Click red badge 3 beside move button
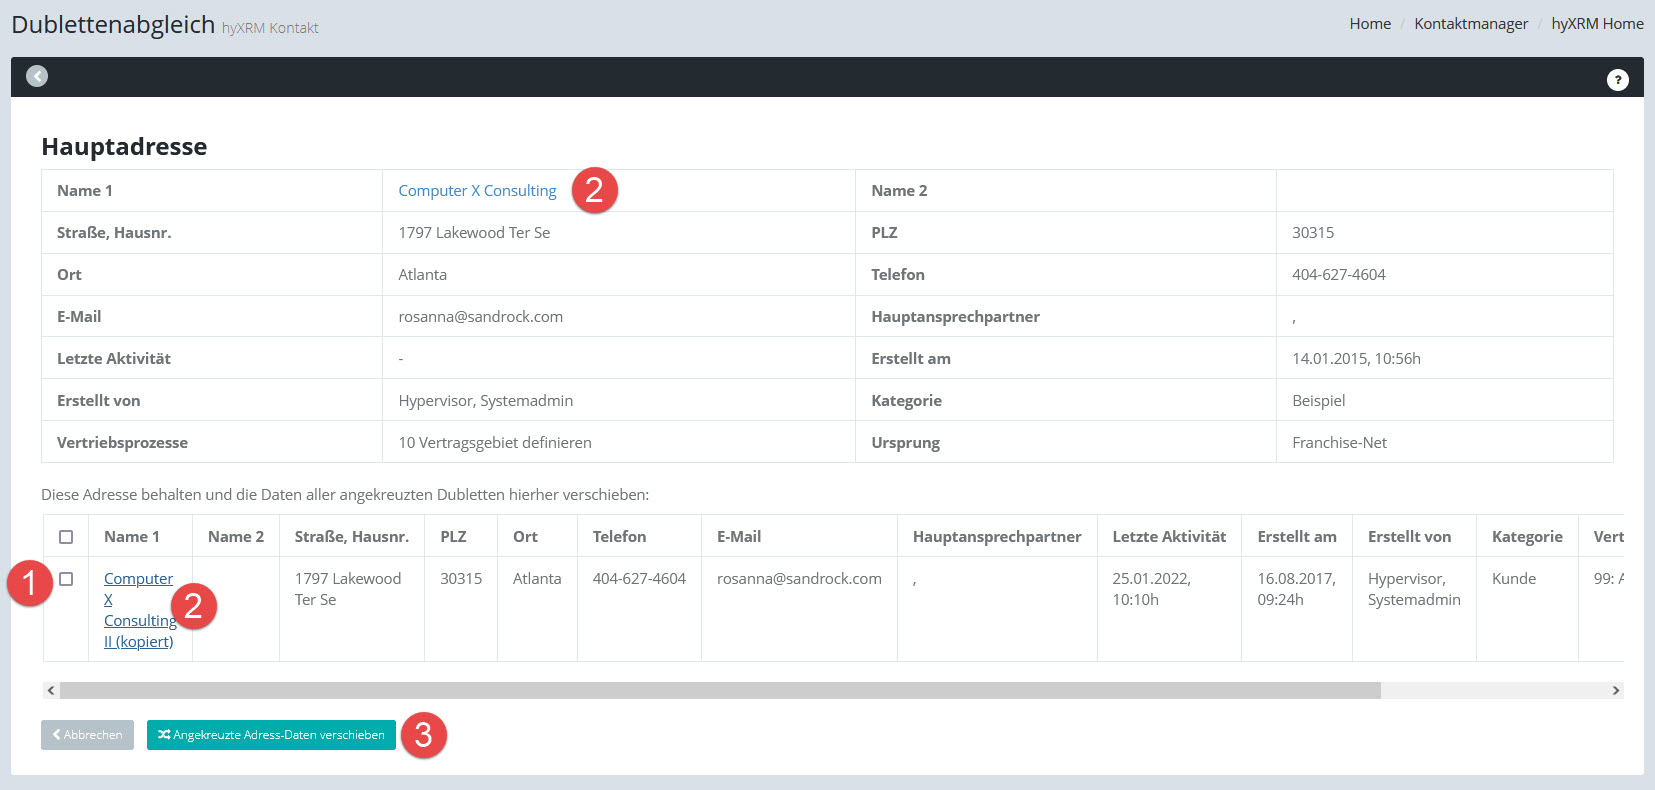 click(423, 735)
